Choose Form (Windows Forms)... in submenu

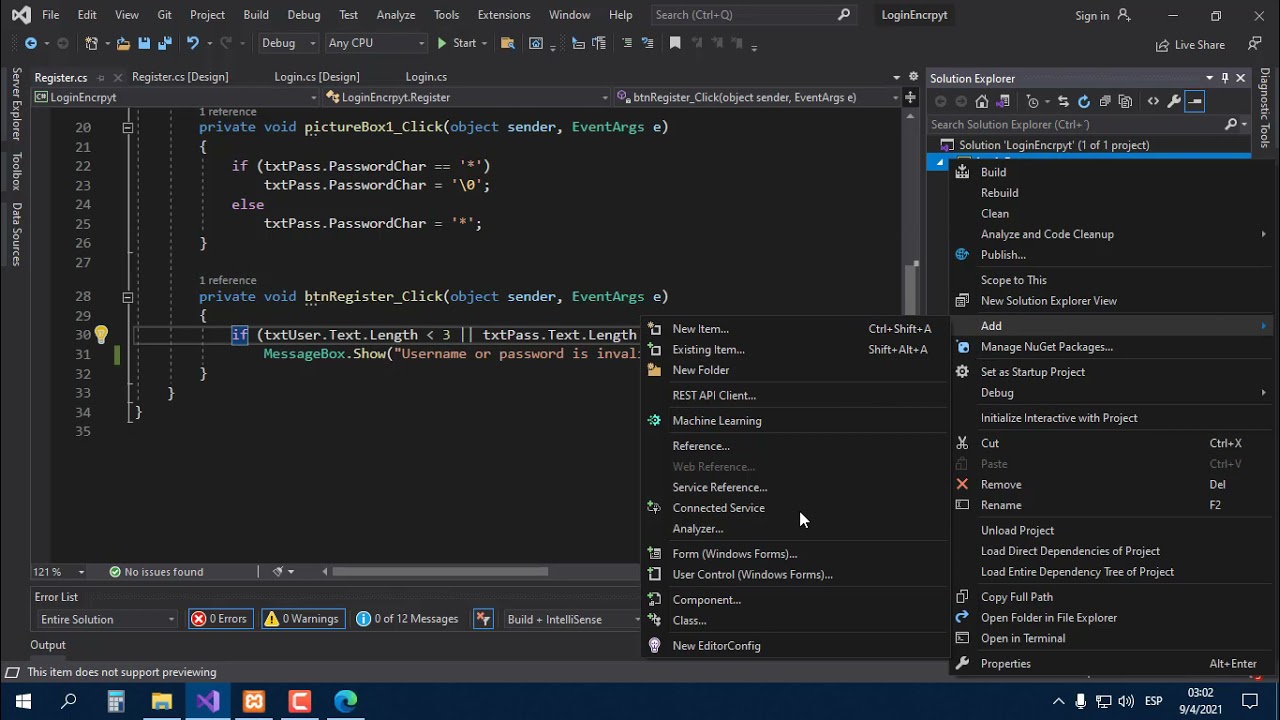coord(793,554)
